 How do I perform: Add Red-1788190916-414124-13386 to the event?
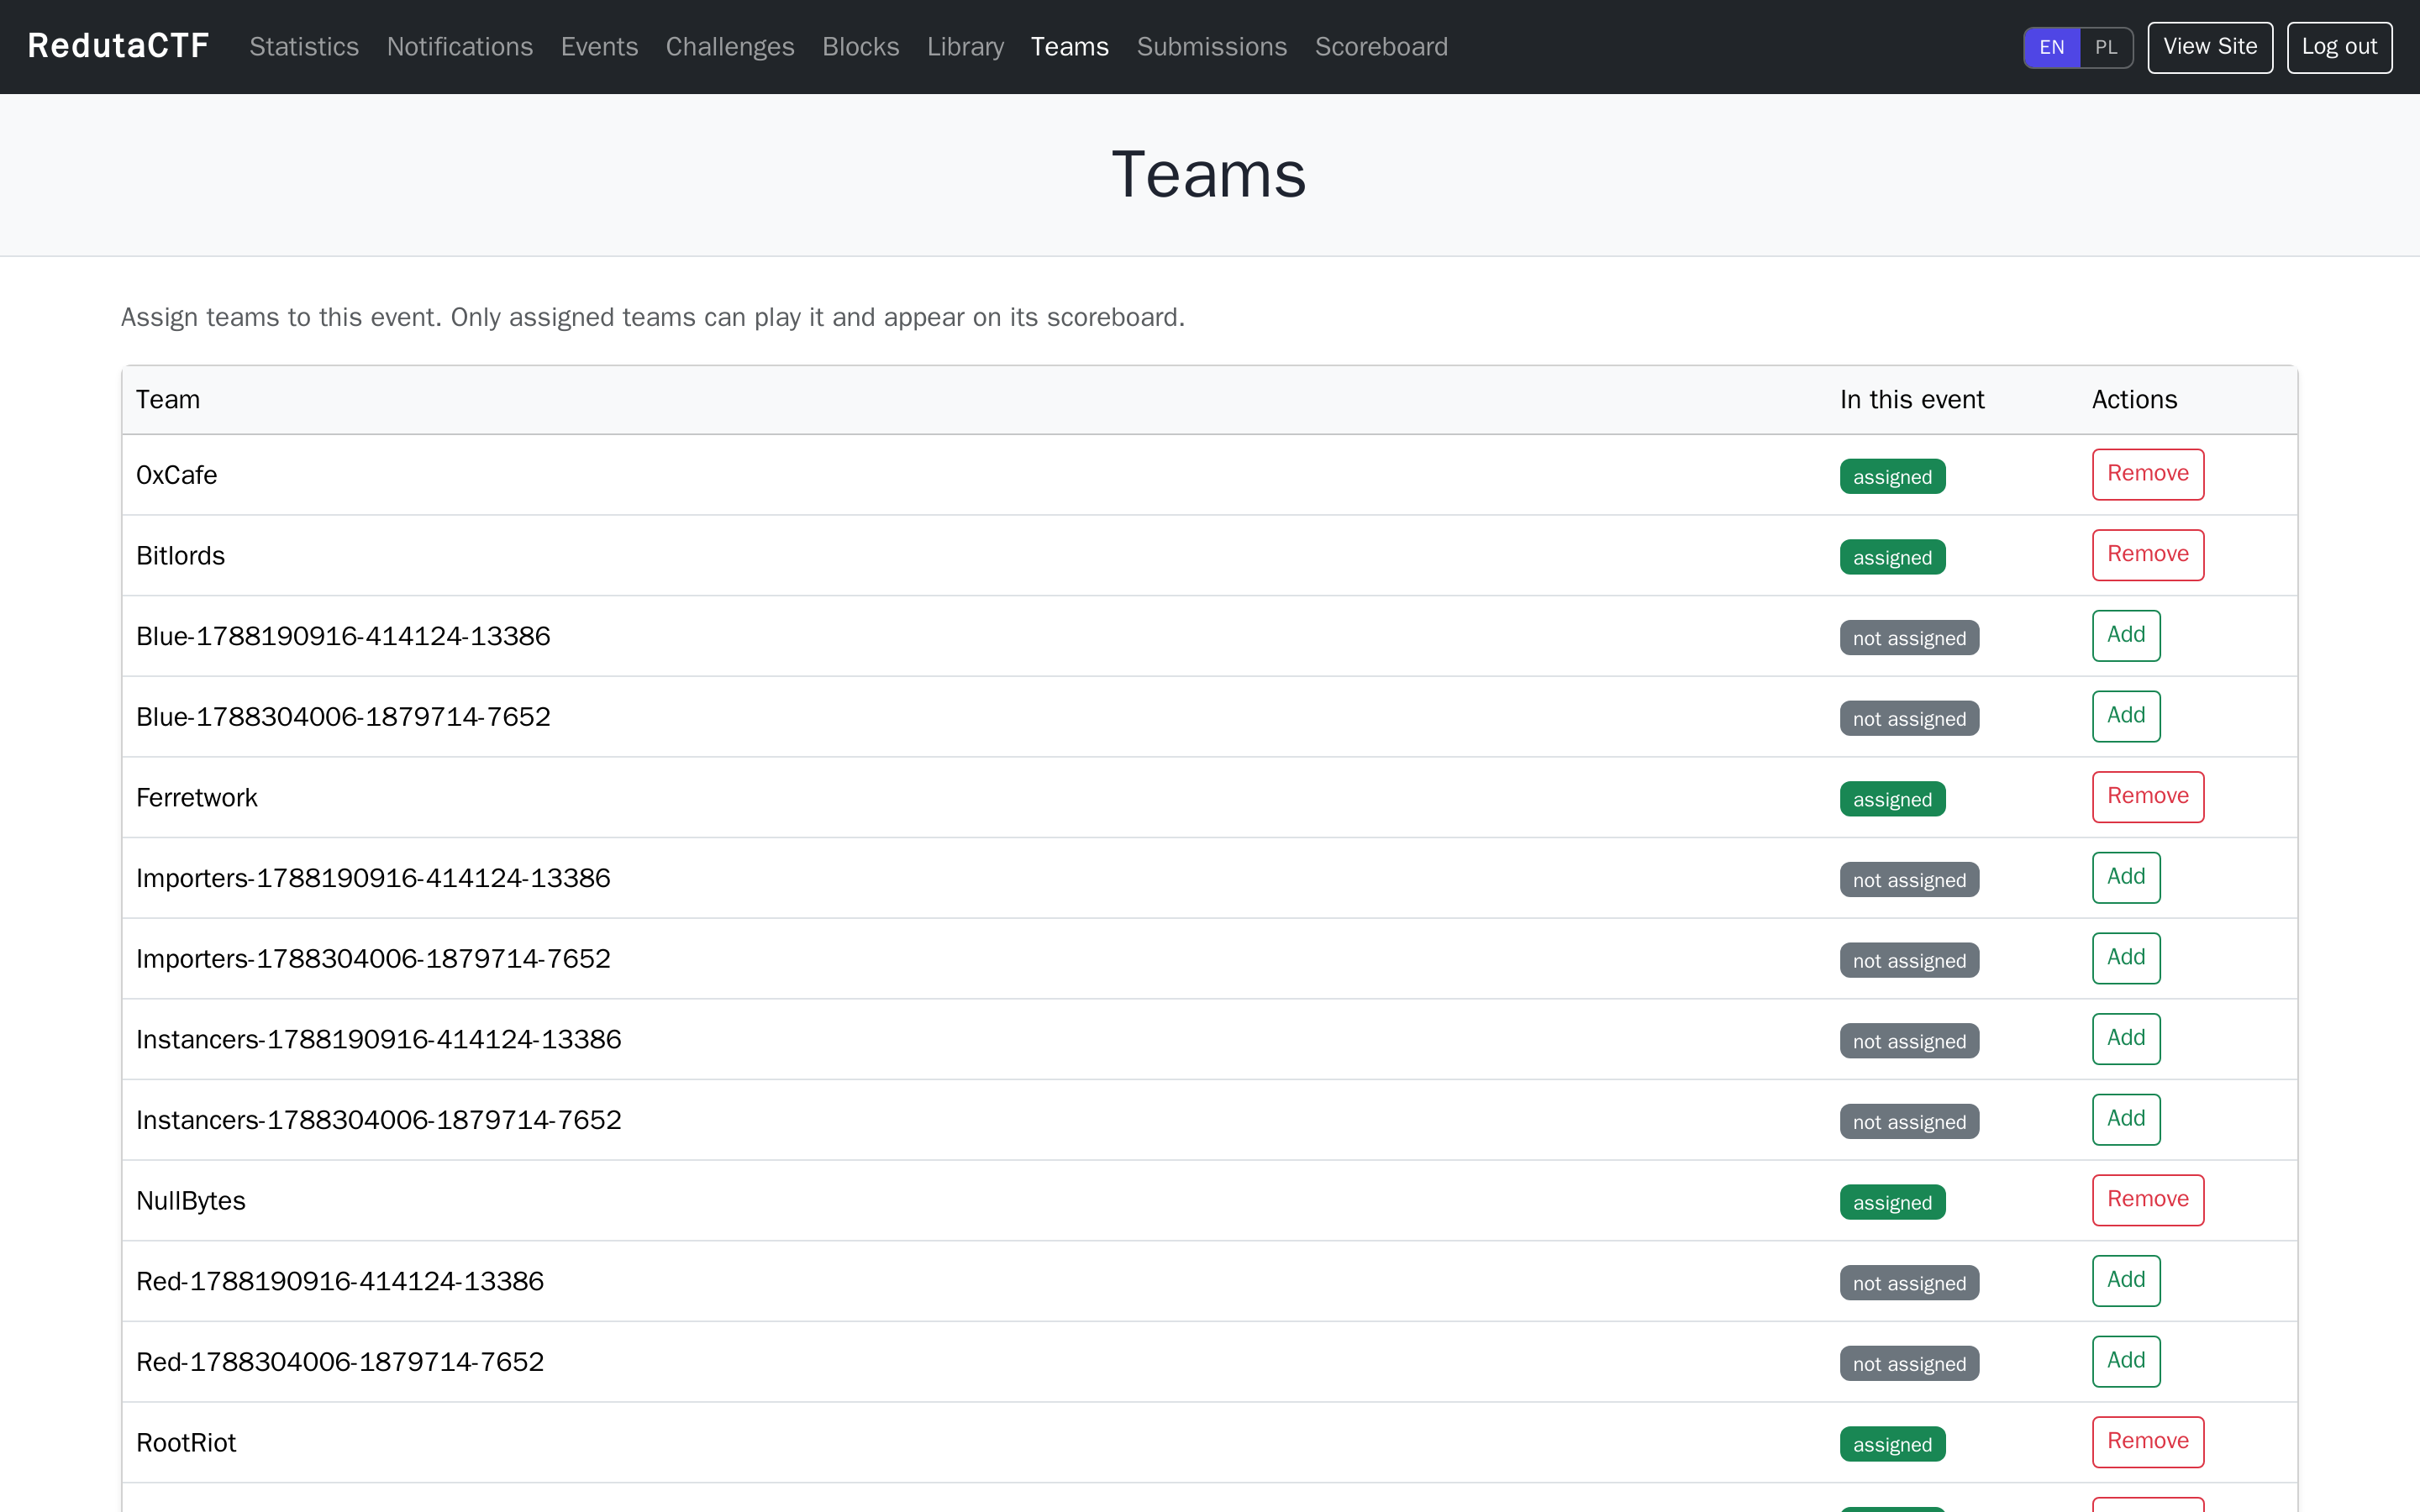point(2126,1281)
